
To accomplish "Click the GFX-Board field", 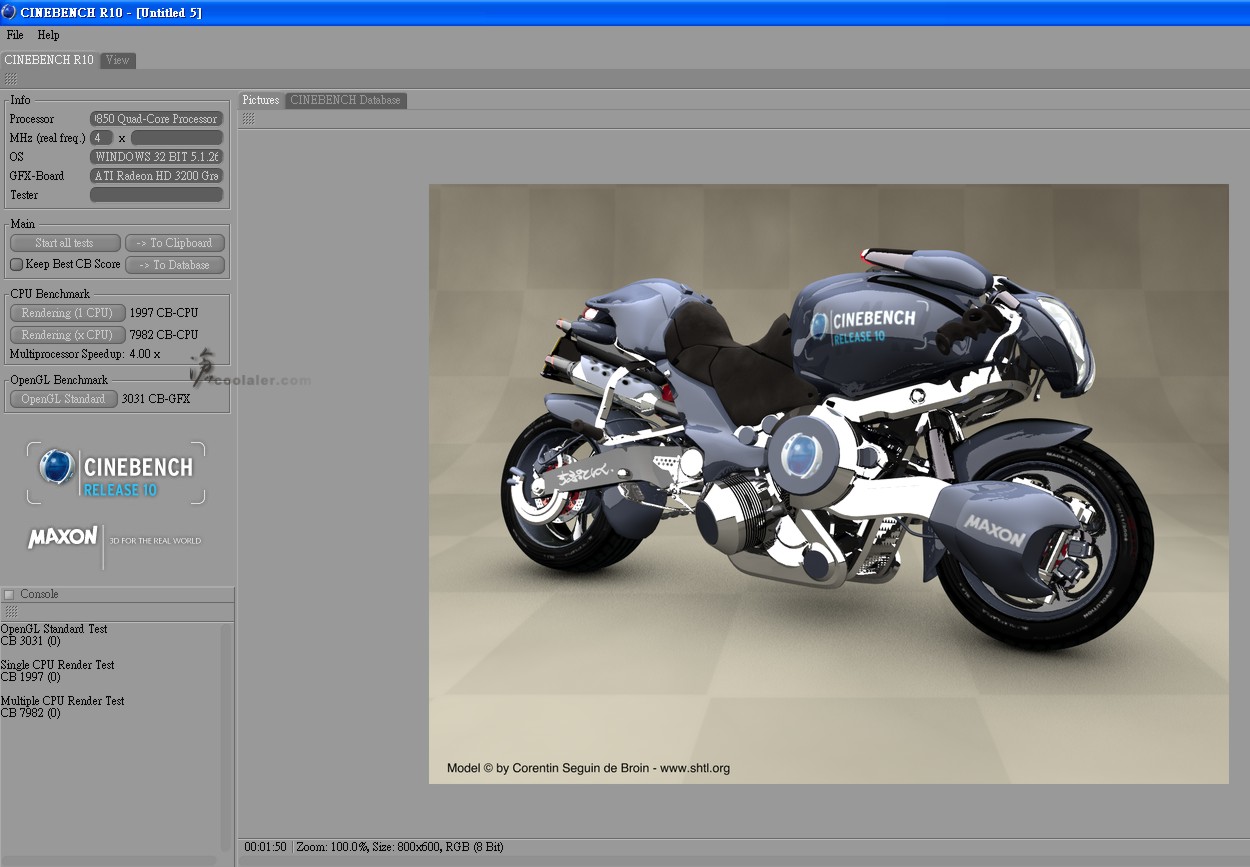I will [157, 176].
